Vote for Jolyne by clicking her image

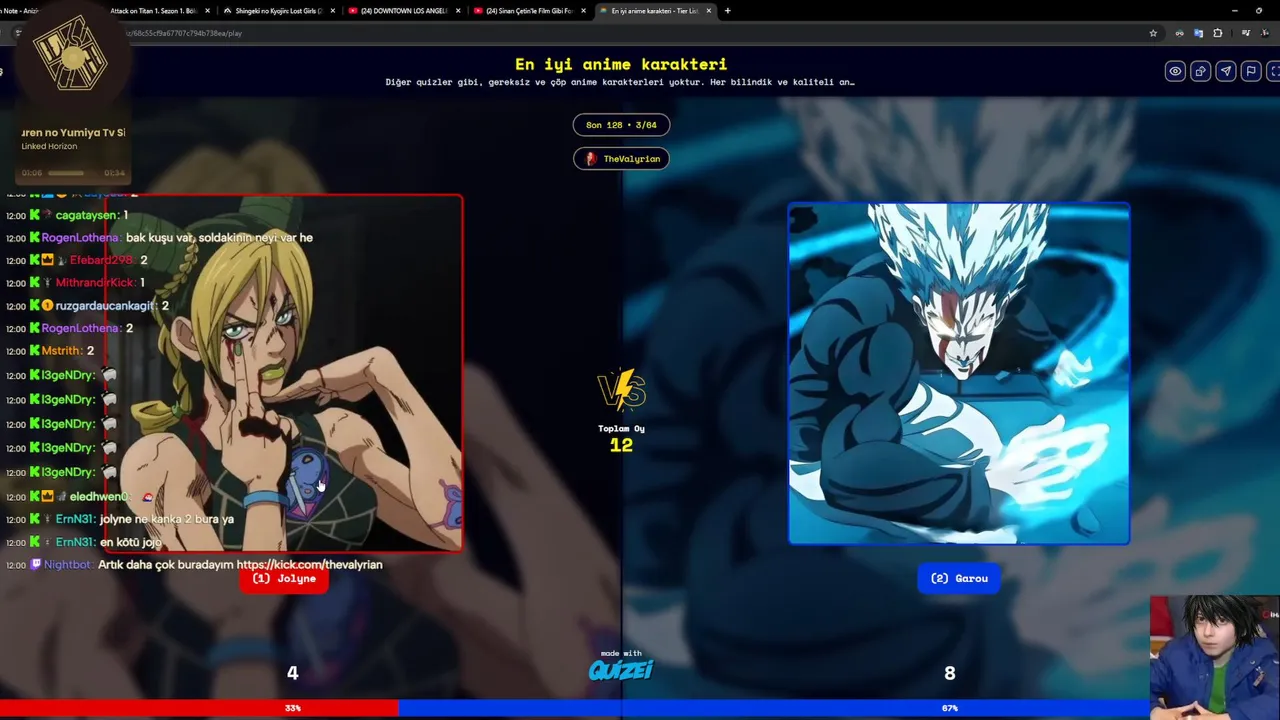(284, 373)
